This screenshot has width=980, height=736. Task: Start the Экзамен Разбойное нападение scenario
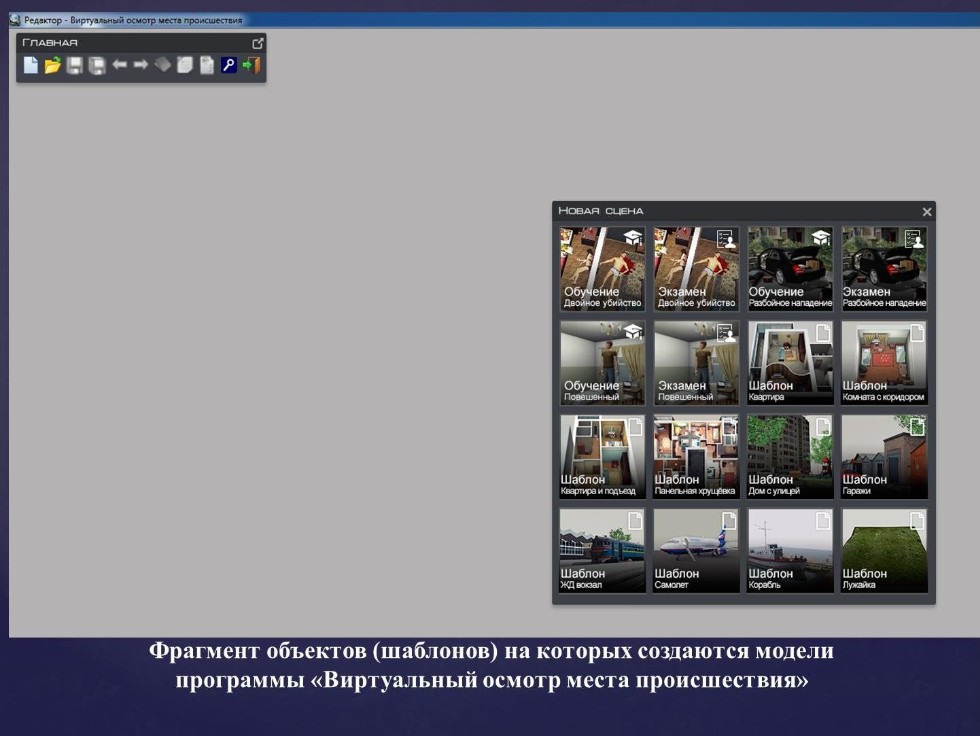point(883,267)
